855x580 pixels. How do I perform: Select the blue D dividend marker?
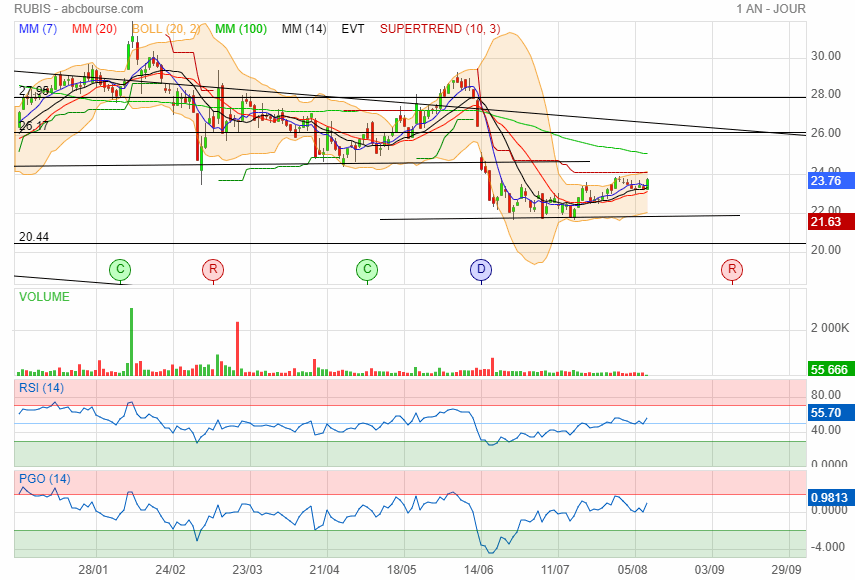point(481,269)
